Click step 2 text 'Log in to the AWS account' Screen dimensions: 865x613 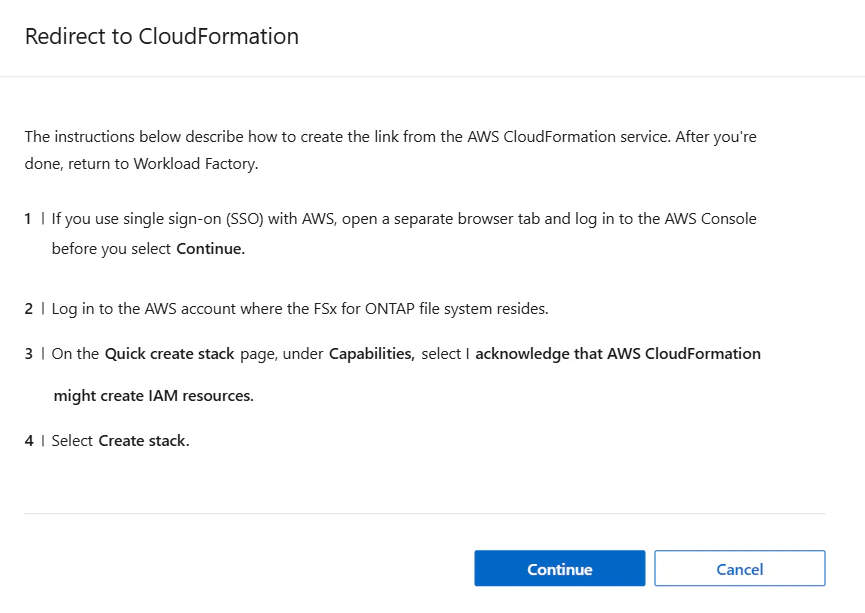(300, 308)
